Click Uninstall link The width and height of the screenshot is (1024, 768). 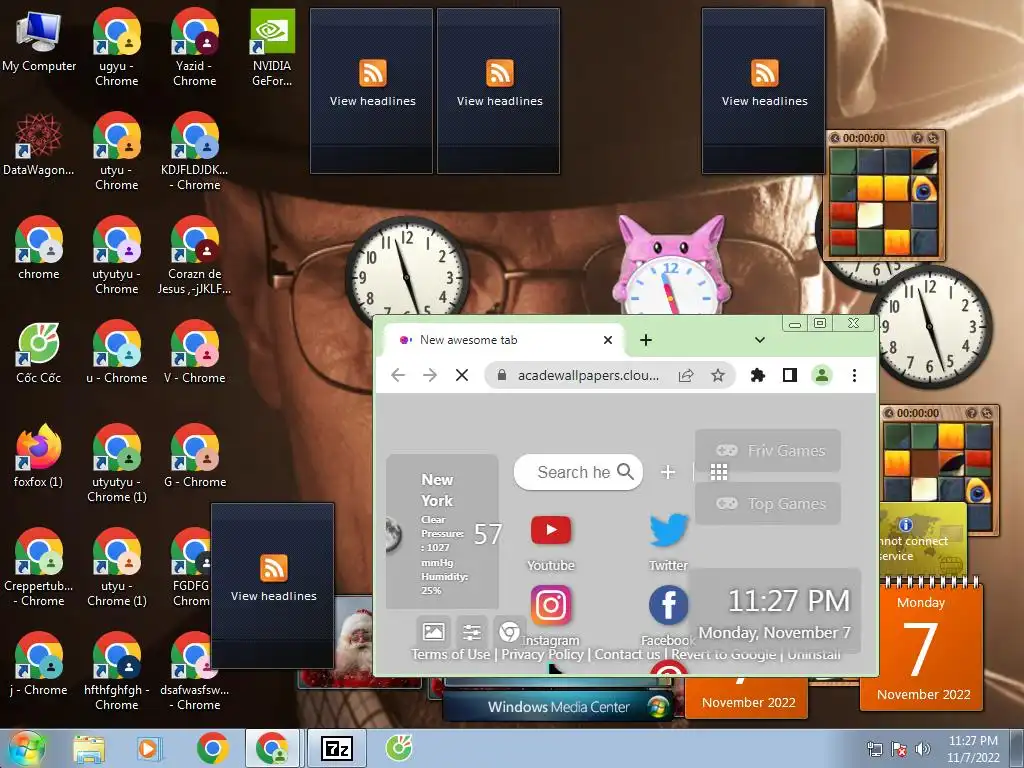click(813, 654)
